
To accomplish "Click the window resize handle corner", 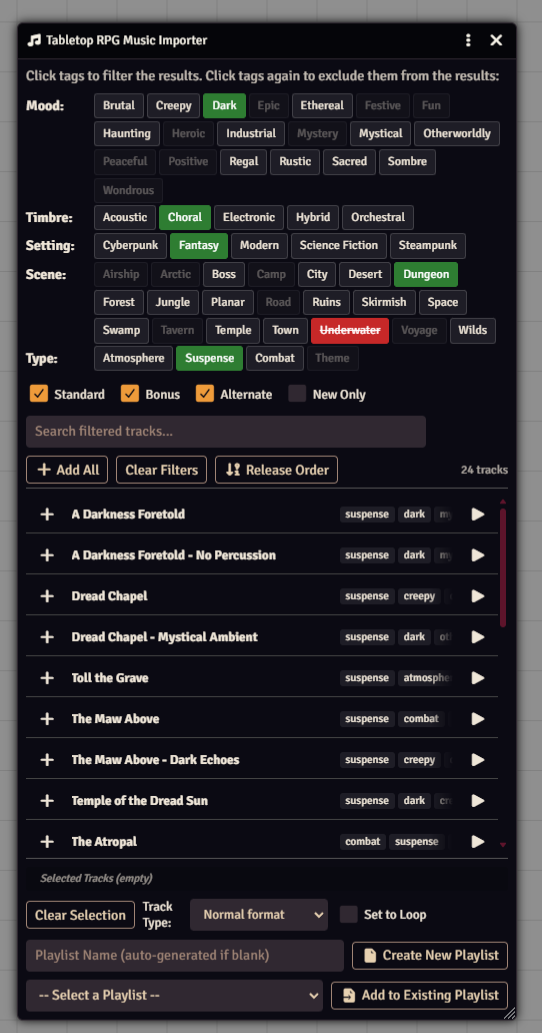I will 510,1013.
